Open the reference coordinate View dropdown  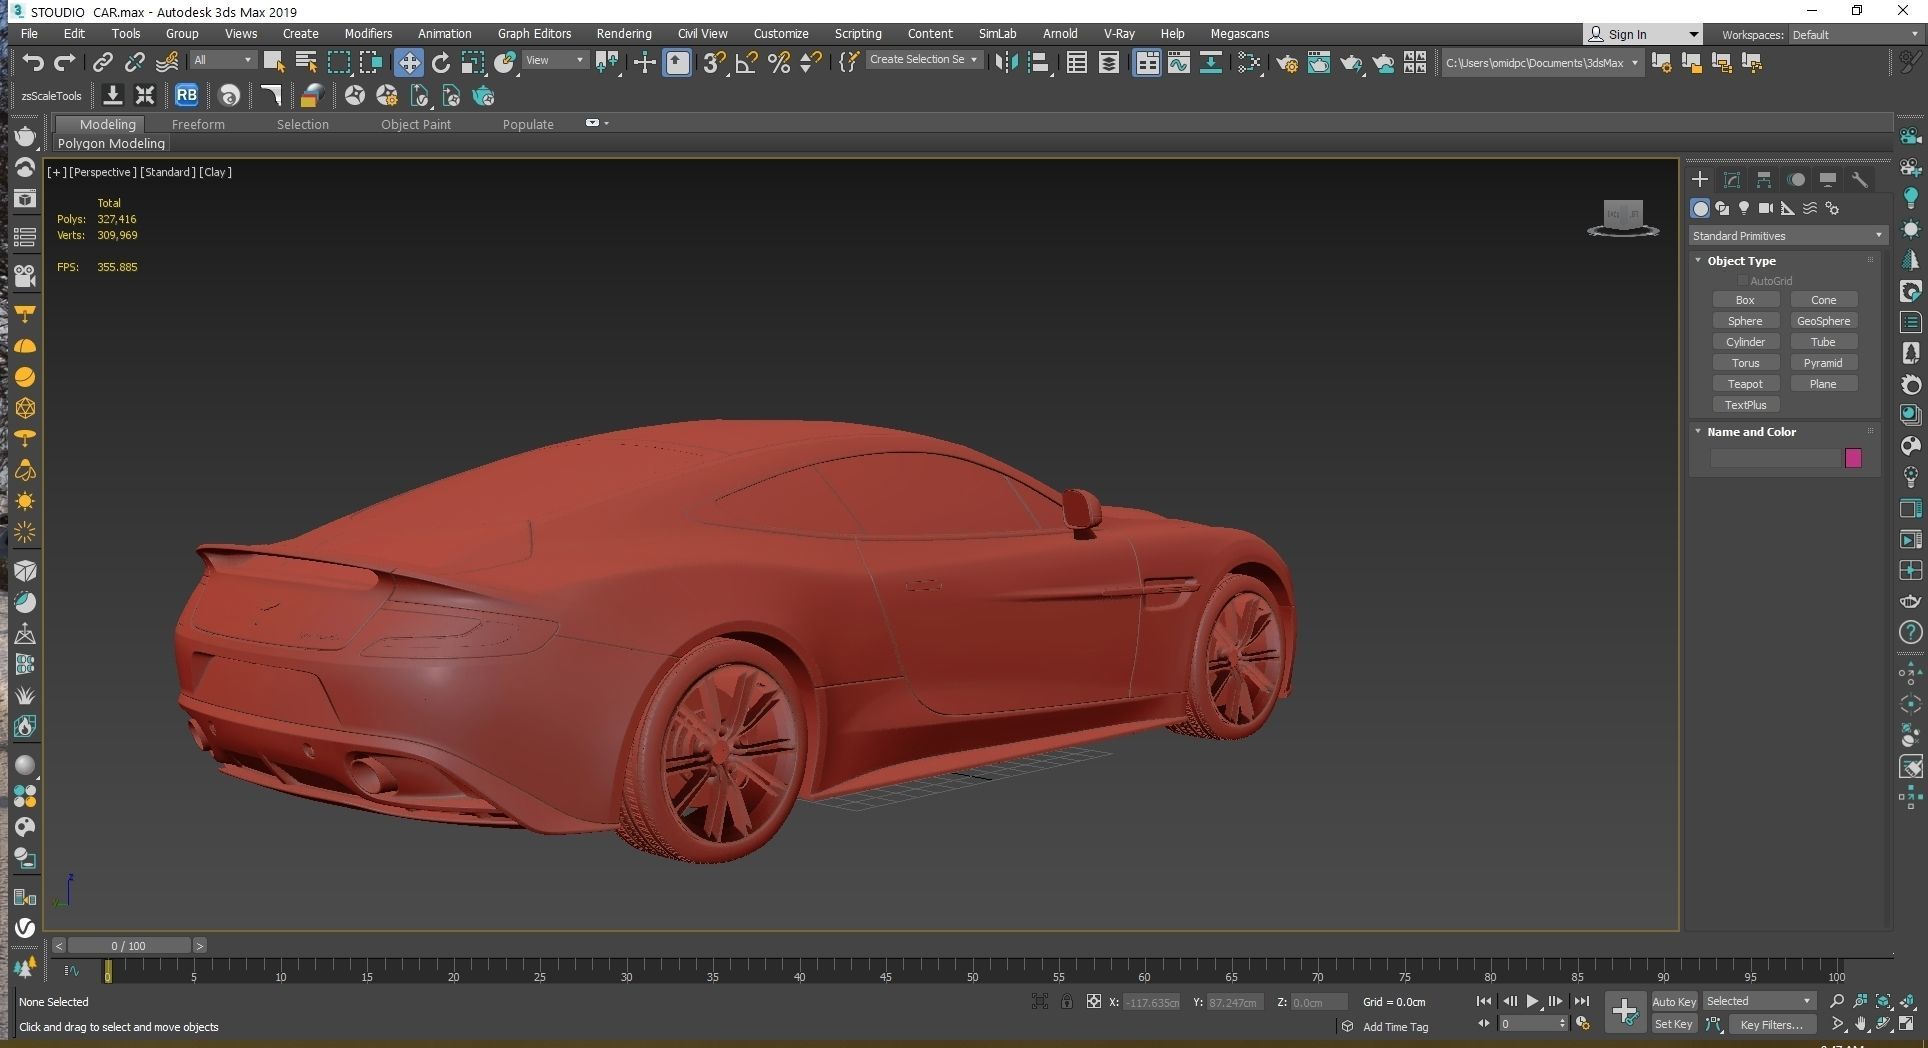pyautogui.click(x=554, y=60)
